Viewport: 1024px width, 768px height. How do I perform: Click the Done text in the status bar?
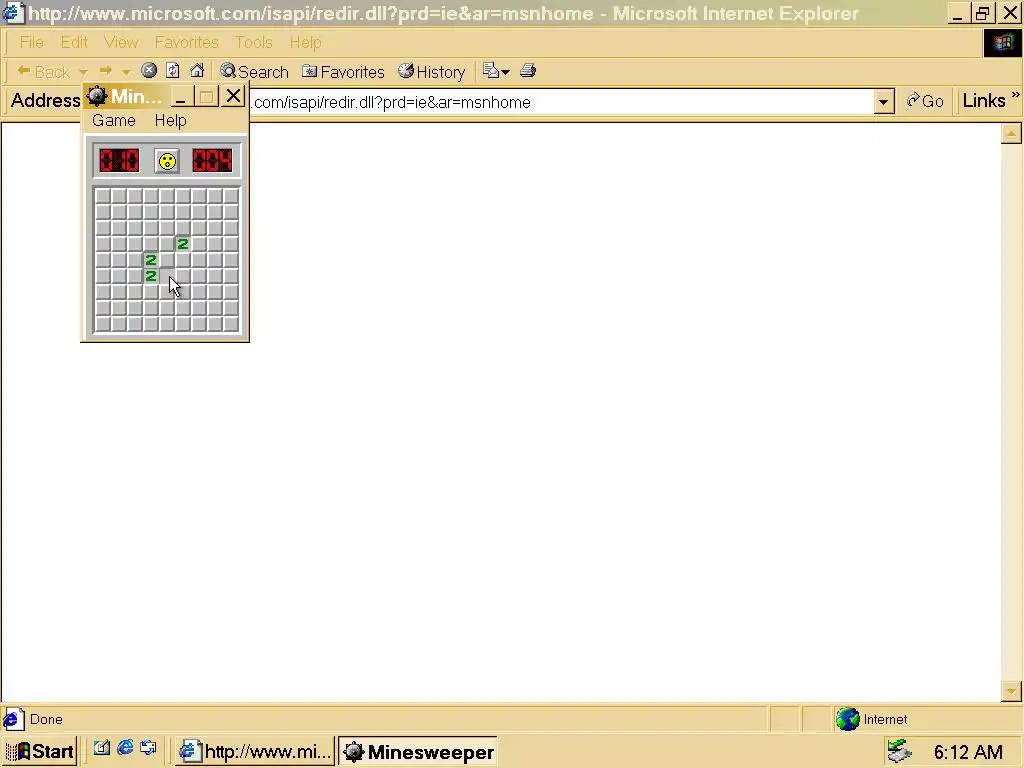click(46, 720)
